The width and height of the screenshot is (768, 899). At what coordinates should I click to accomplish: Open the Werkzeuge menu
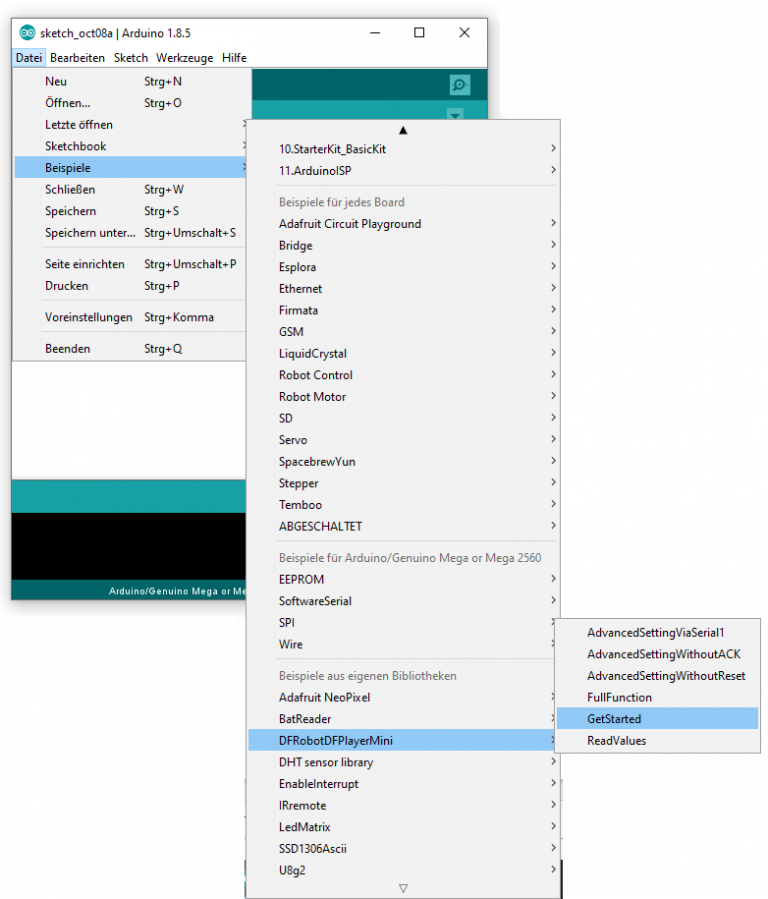185,57
